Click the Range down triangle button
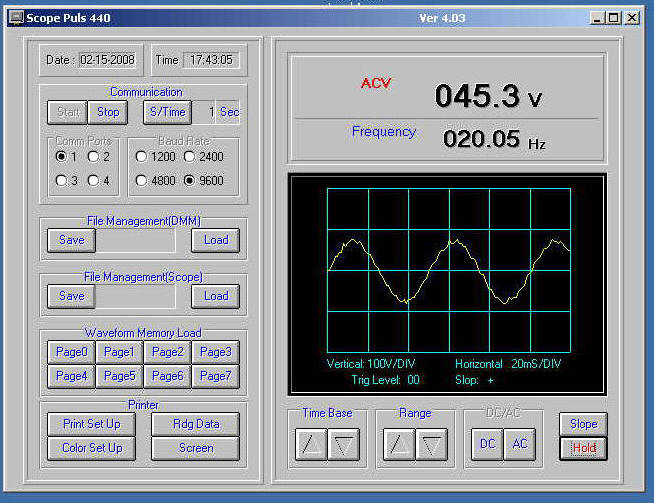Viewport: 654px width, 503px height. coord(431,445)
